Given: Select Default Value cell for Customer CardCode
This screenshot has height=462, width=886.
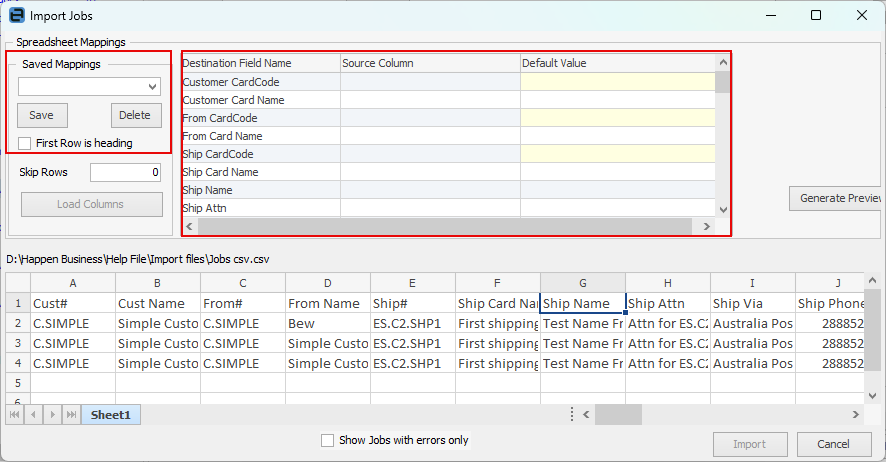Looking at the screenshot, I should click(618, 82).
